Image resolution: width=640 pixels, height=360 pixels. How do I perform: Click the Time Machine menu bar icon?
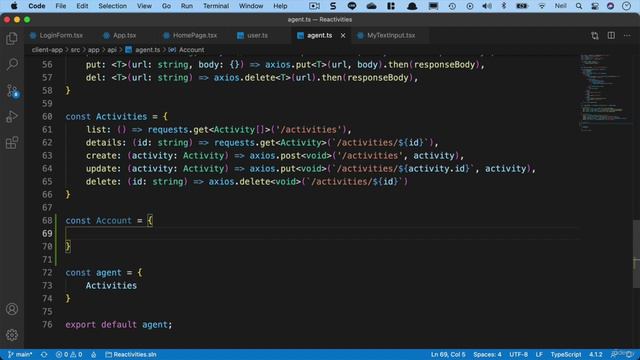coord(452,6)
